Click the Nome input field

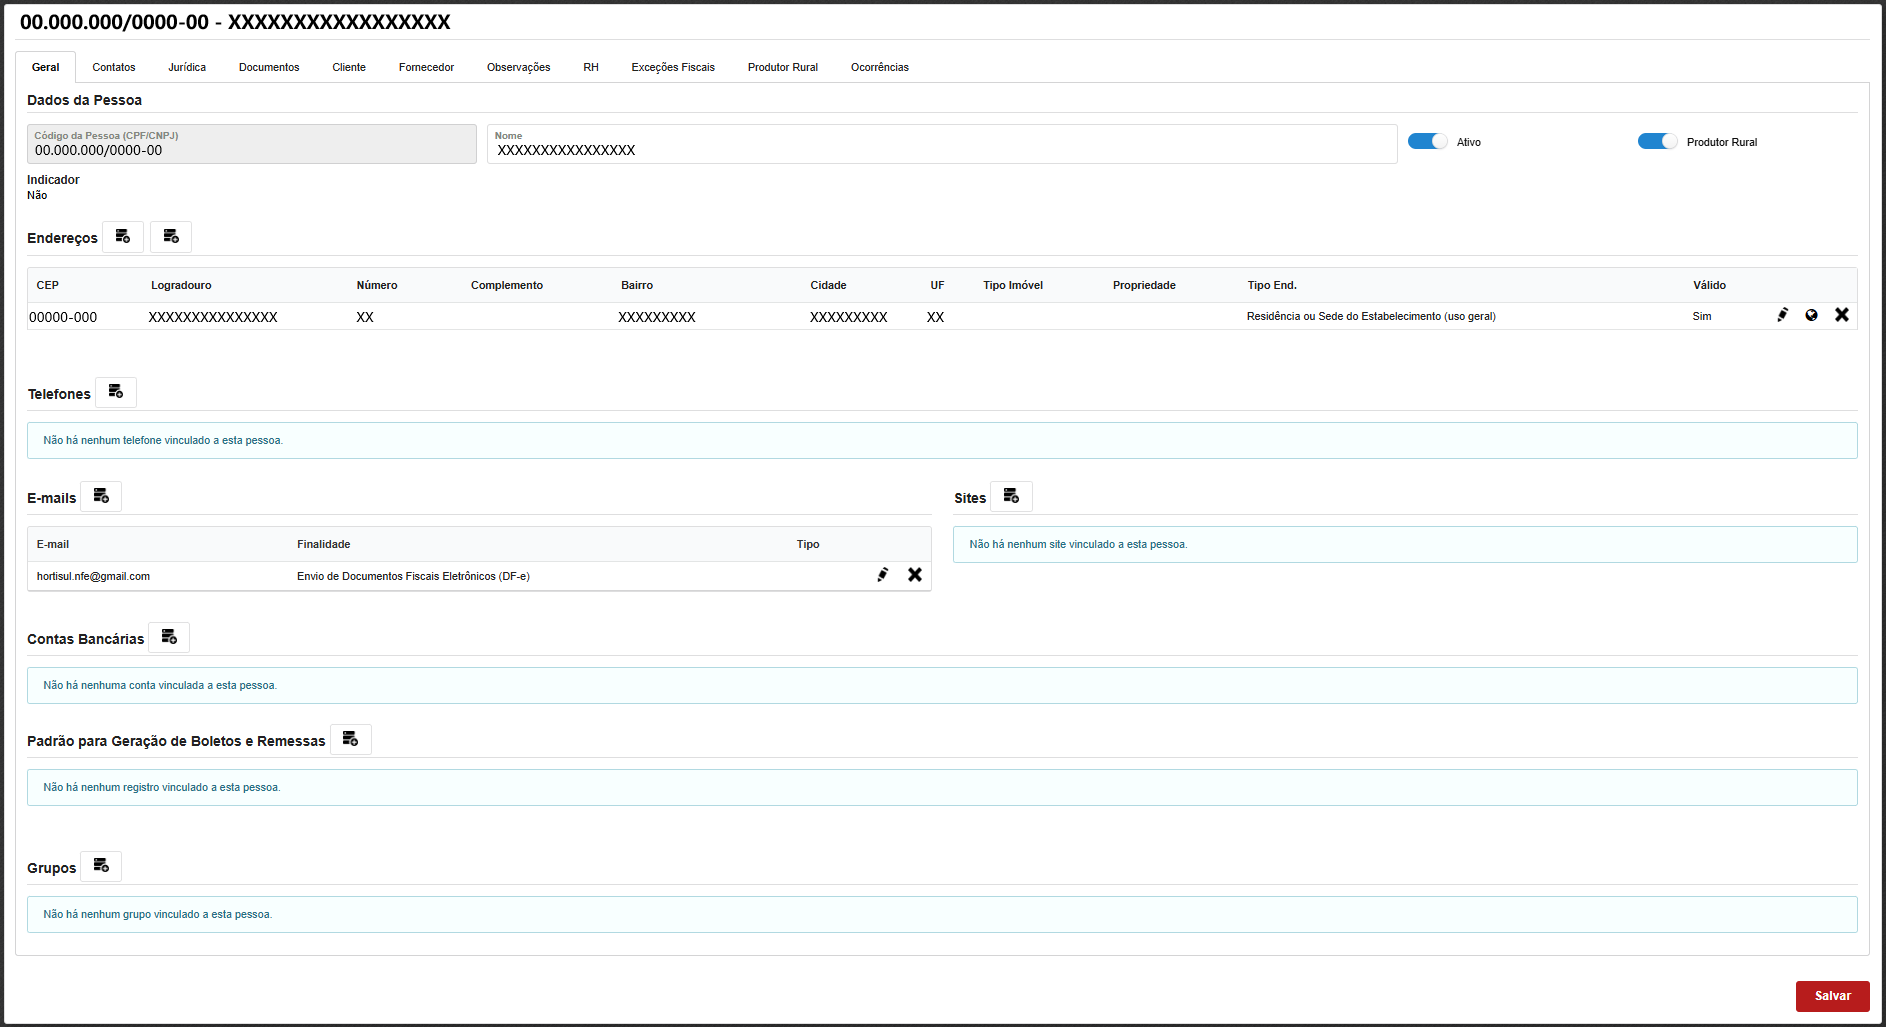click(940, 150)
